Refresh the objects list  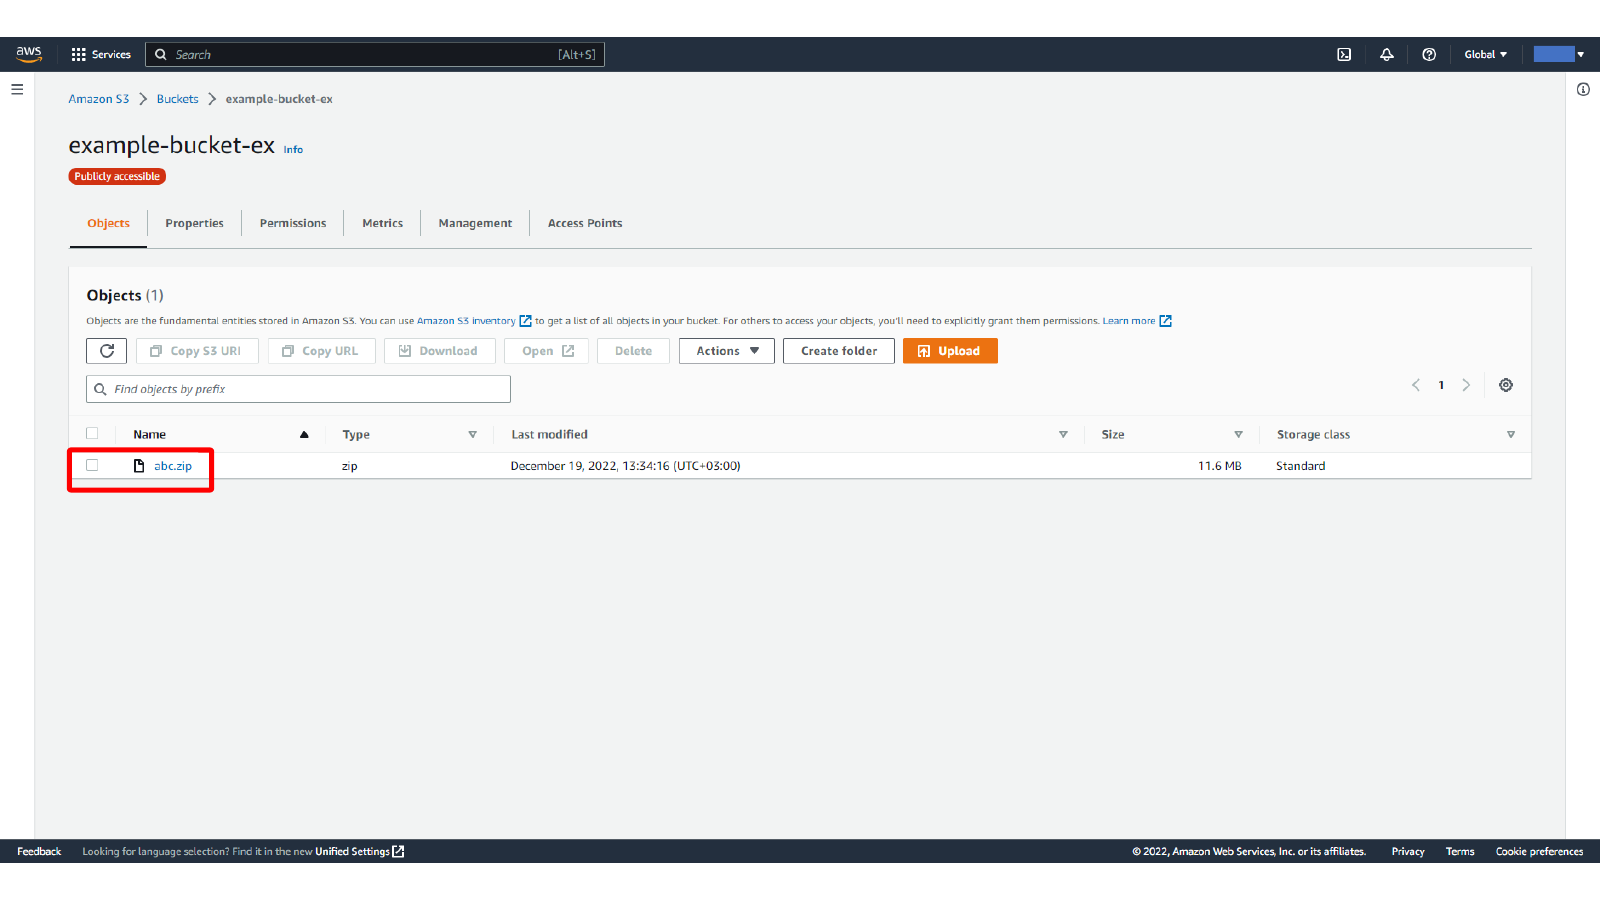click(106, 351)
